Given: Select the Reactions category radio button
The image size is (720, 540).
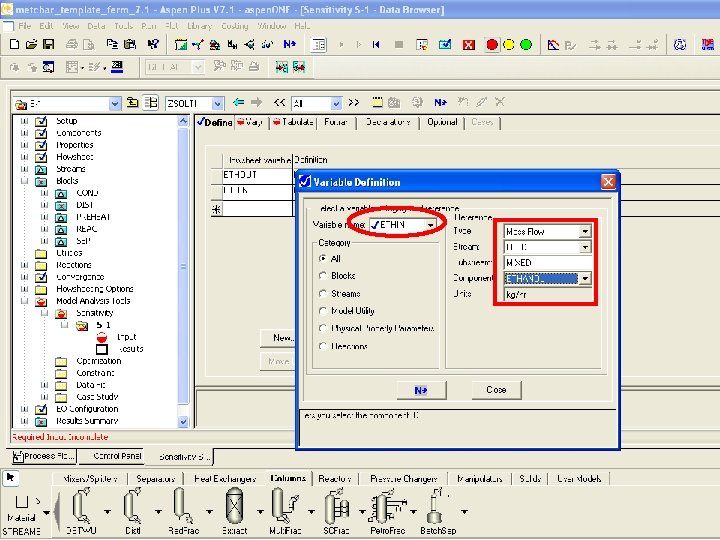Looking at the screenshot, I should tap(323, 346).
